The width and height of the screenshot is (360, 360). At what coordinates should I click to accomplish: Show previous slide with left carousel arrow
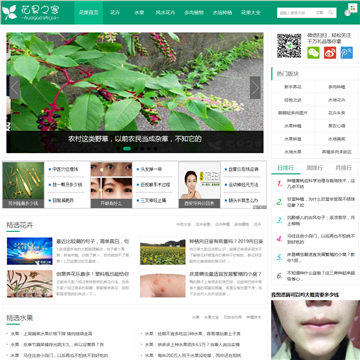[x=15, y=88]
